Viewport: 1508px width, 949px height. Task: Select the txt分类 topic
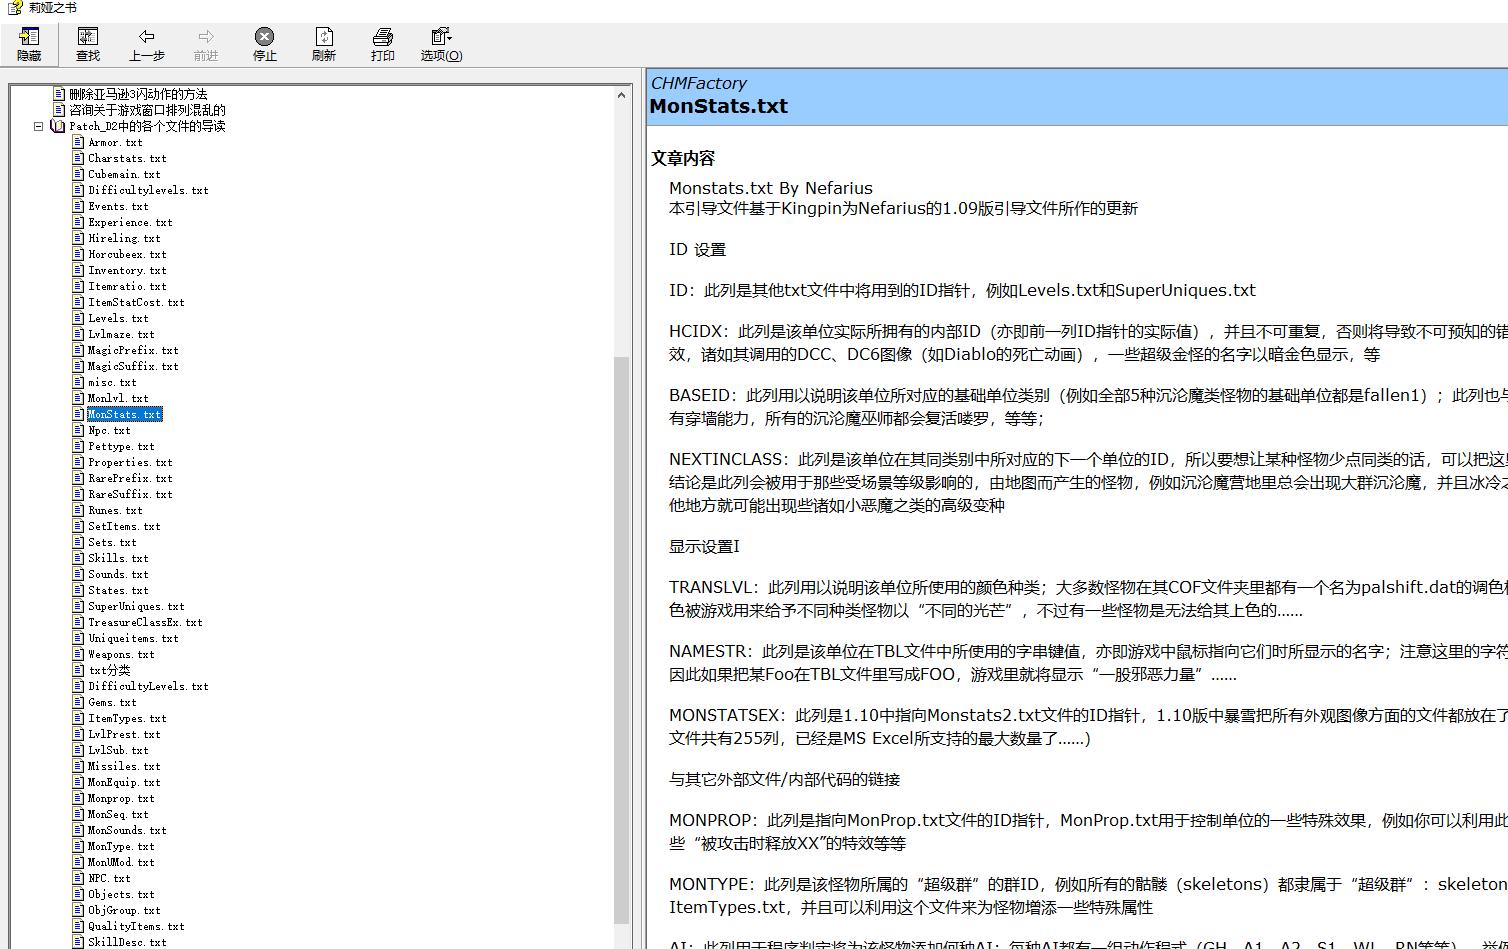point(109,670)
